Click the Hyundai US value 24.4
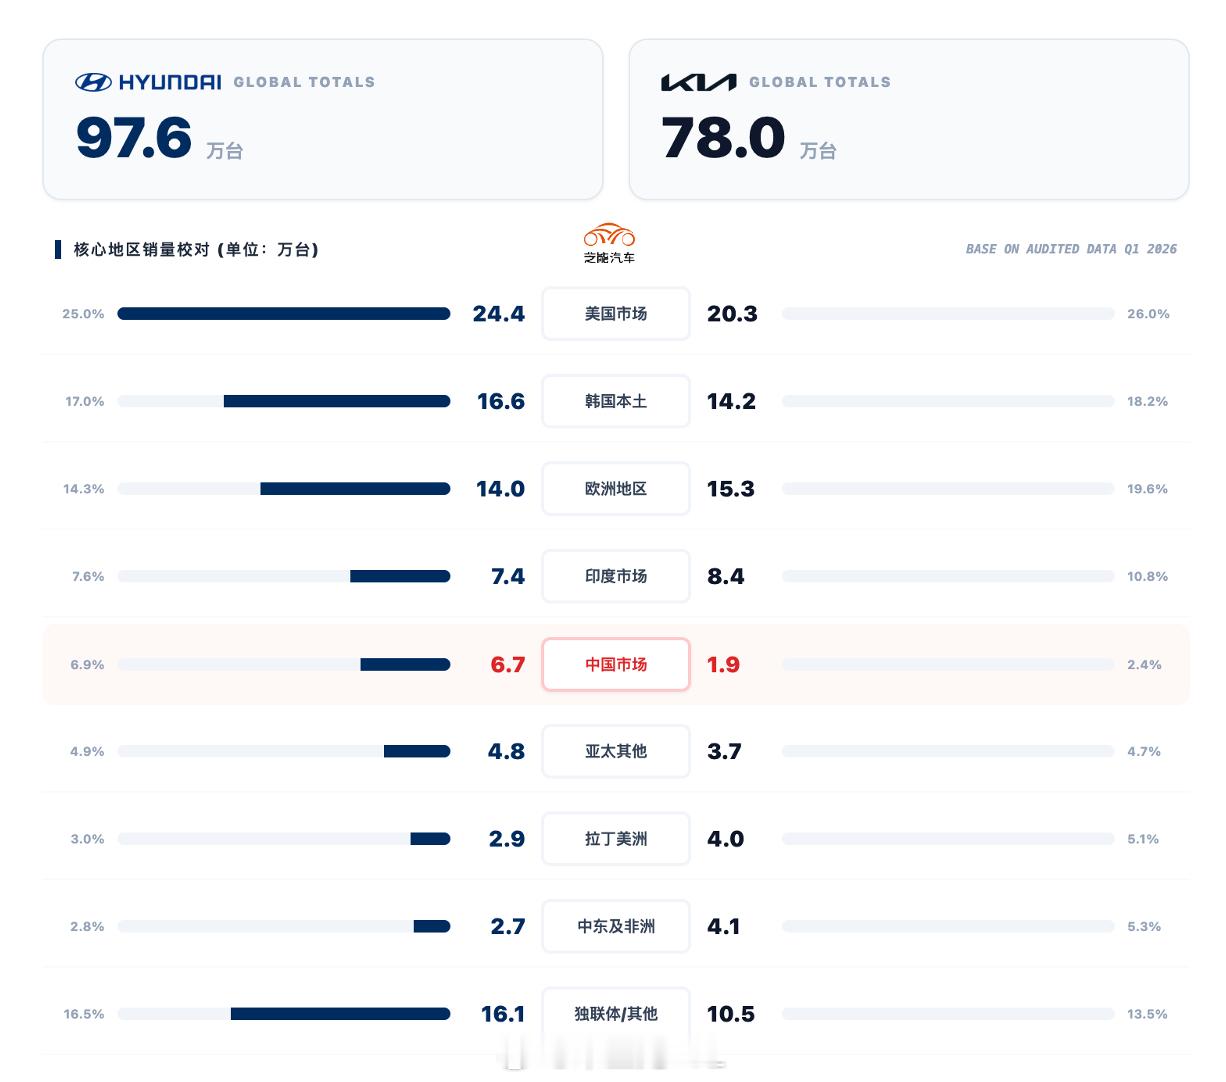This screenshot has height=1082, width=1226. click(499, 314)
